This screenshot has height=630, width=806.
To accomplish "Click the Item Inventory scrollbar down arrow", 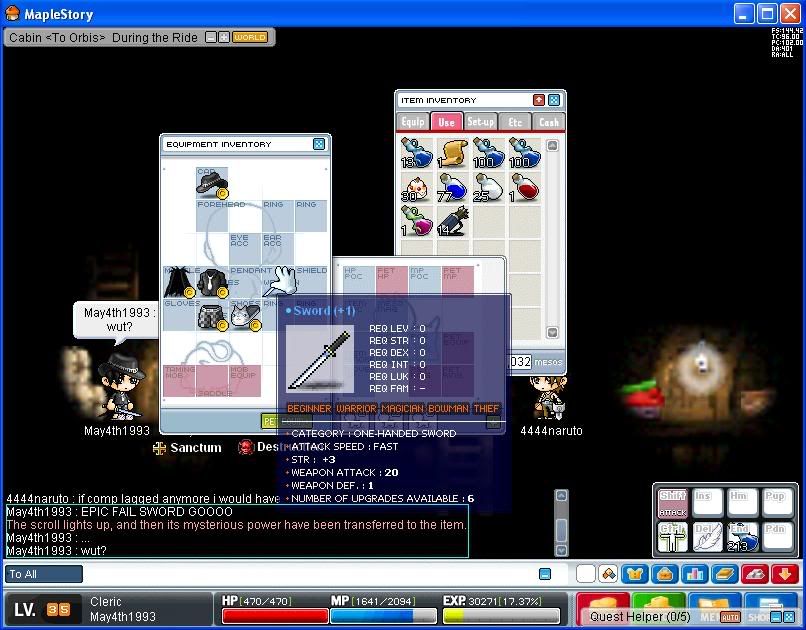I will tap(552, 332).
